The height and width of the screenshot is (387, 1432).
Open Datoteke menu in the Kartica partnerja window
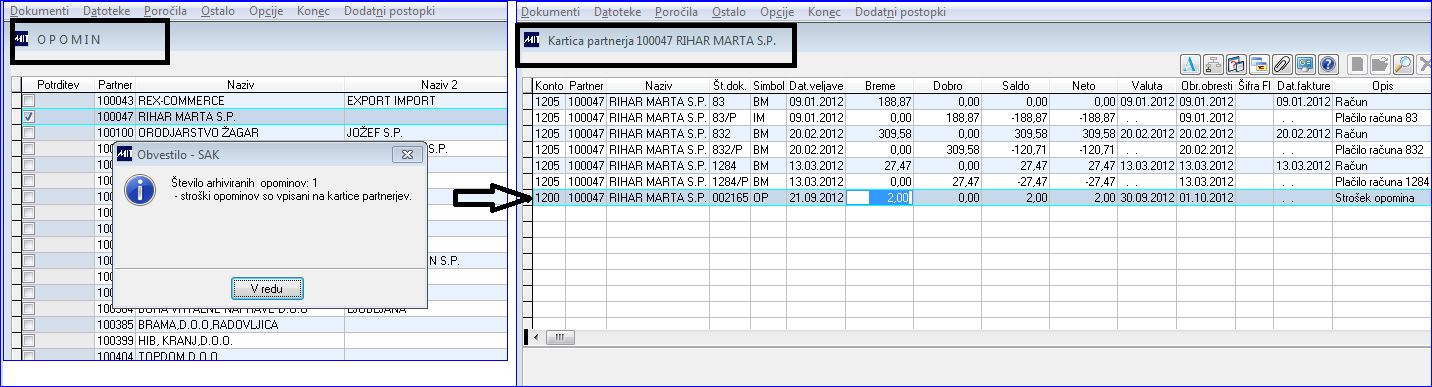tap(617, 11)
